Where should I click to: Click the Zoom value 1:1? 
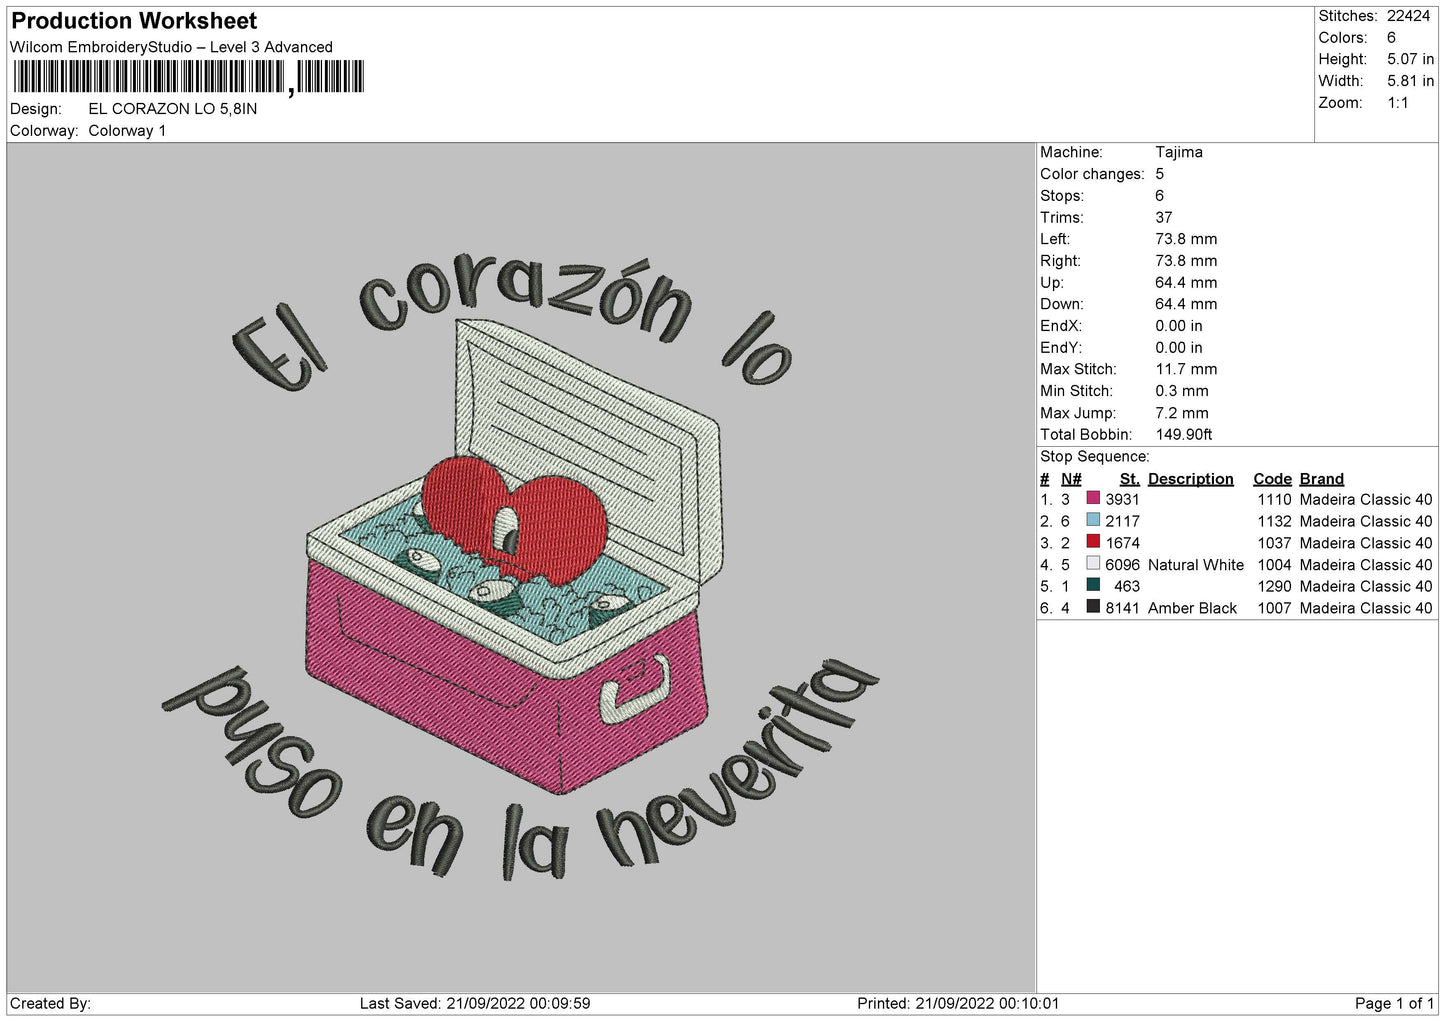(1397, 103)
